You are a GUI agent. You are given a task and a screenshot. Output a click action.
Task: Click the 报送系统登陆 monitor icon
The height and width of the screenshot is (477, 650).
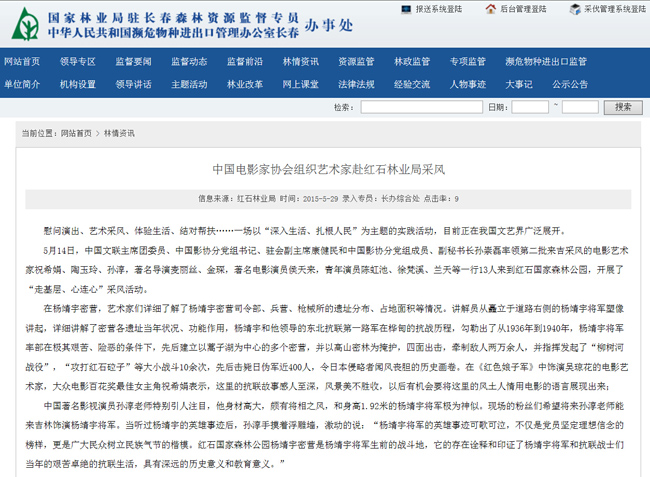(406, 9)
